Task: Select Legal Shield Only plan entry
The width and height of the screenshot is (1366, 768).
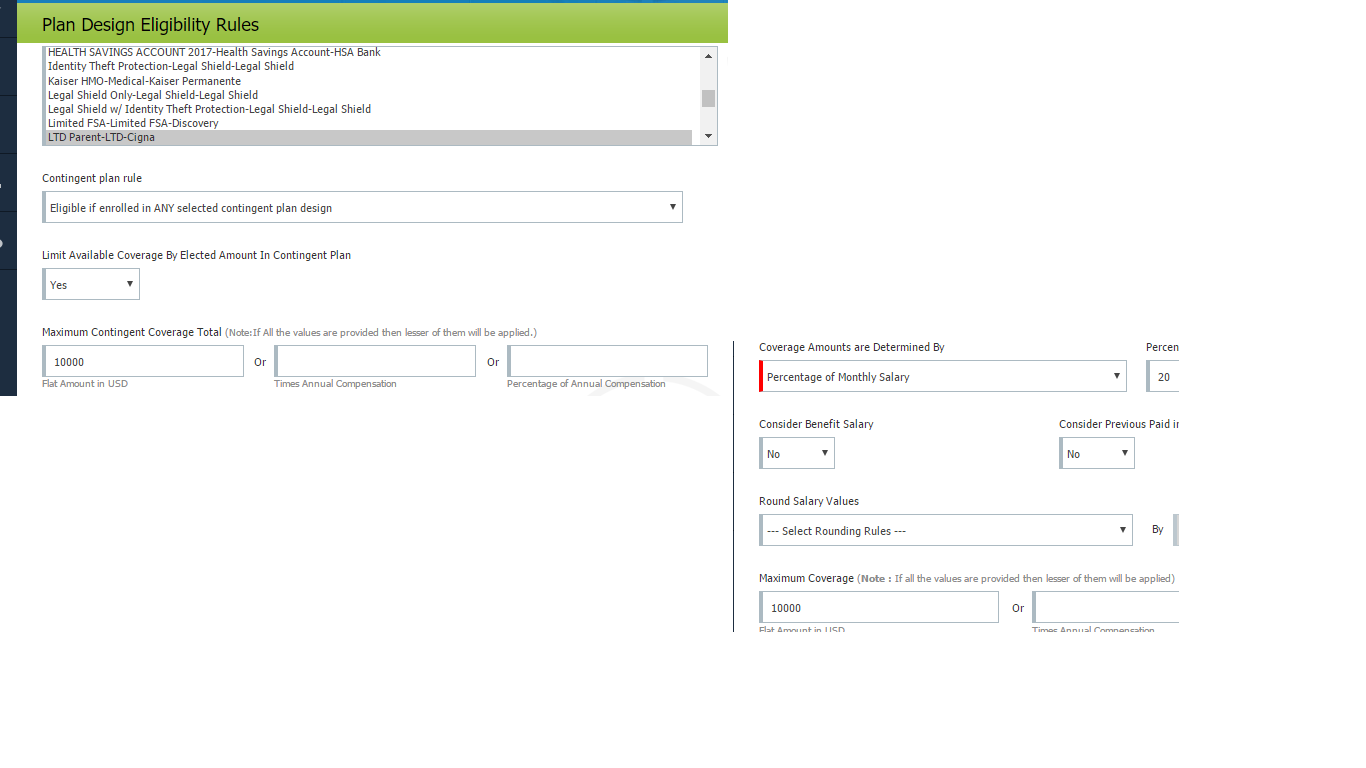Action: pos(153,95)
